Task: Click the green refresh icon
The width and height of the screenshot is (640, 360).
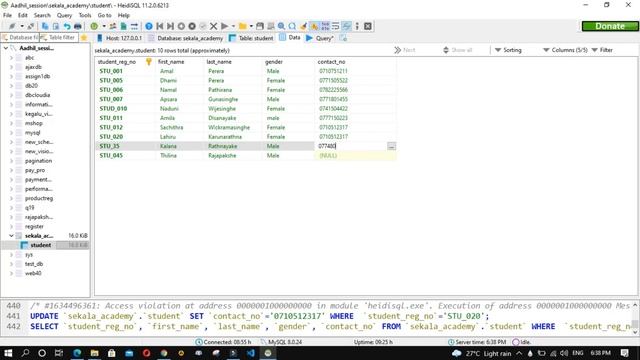Action: coord(94,26)
